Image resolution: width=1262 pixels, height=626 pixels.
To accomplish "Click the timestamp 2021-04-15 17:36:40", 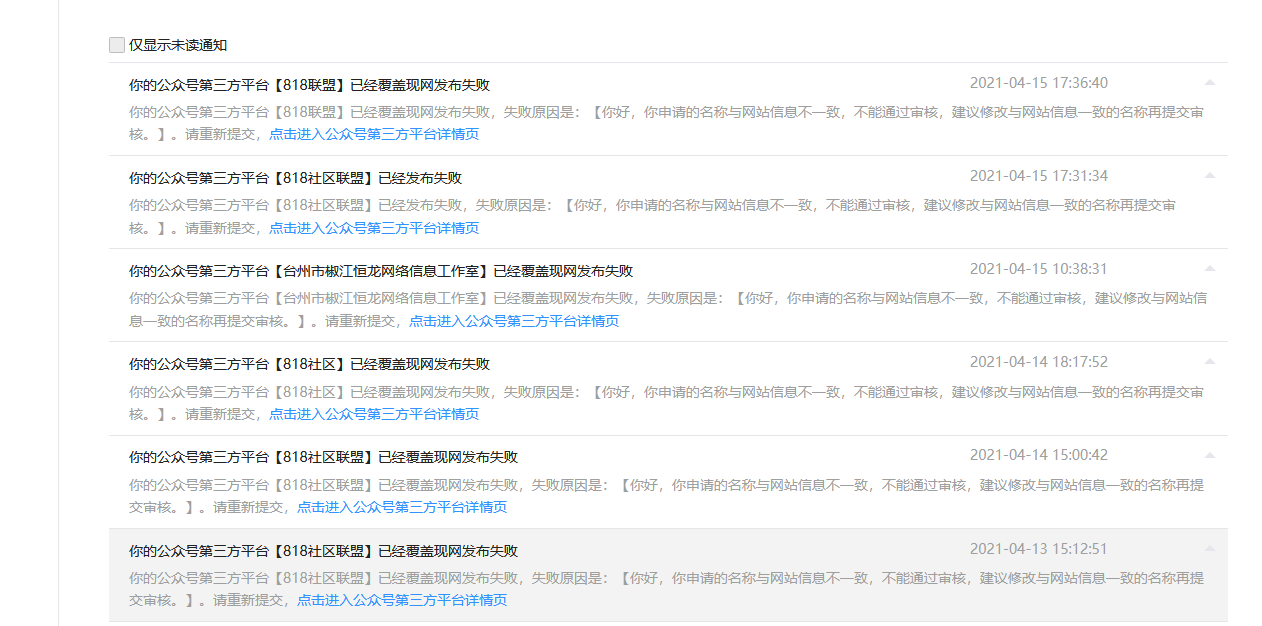I will tap(1038, 83).
